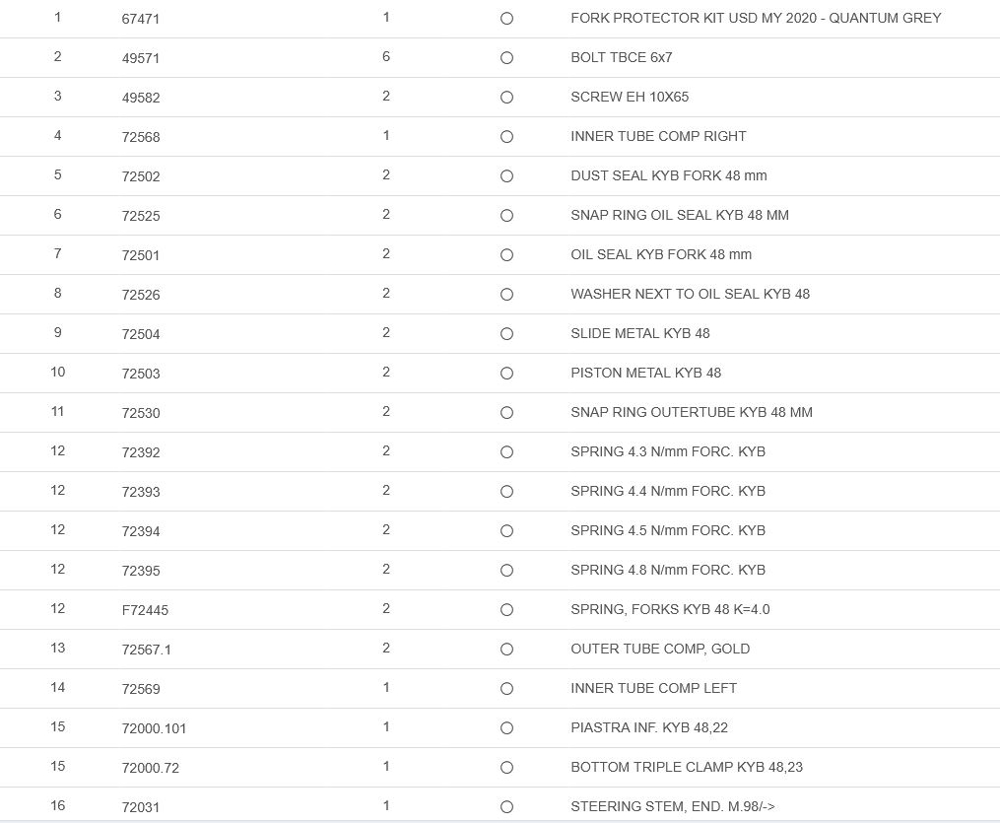Click the SPRING 4.8 N/mm FORC. KYB text
Screen dimensions: 1000x823
point(667,570)
